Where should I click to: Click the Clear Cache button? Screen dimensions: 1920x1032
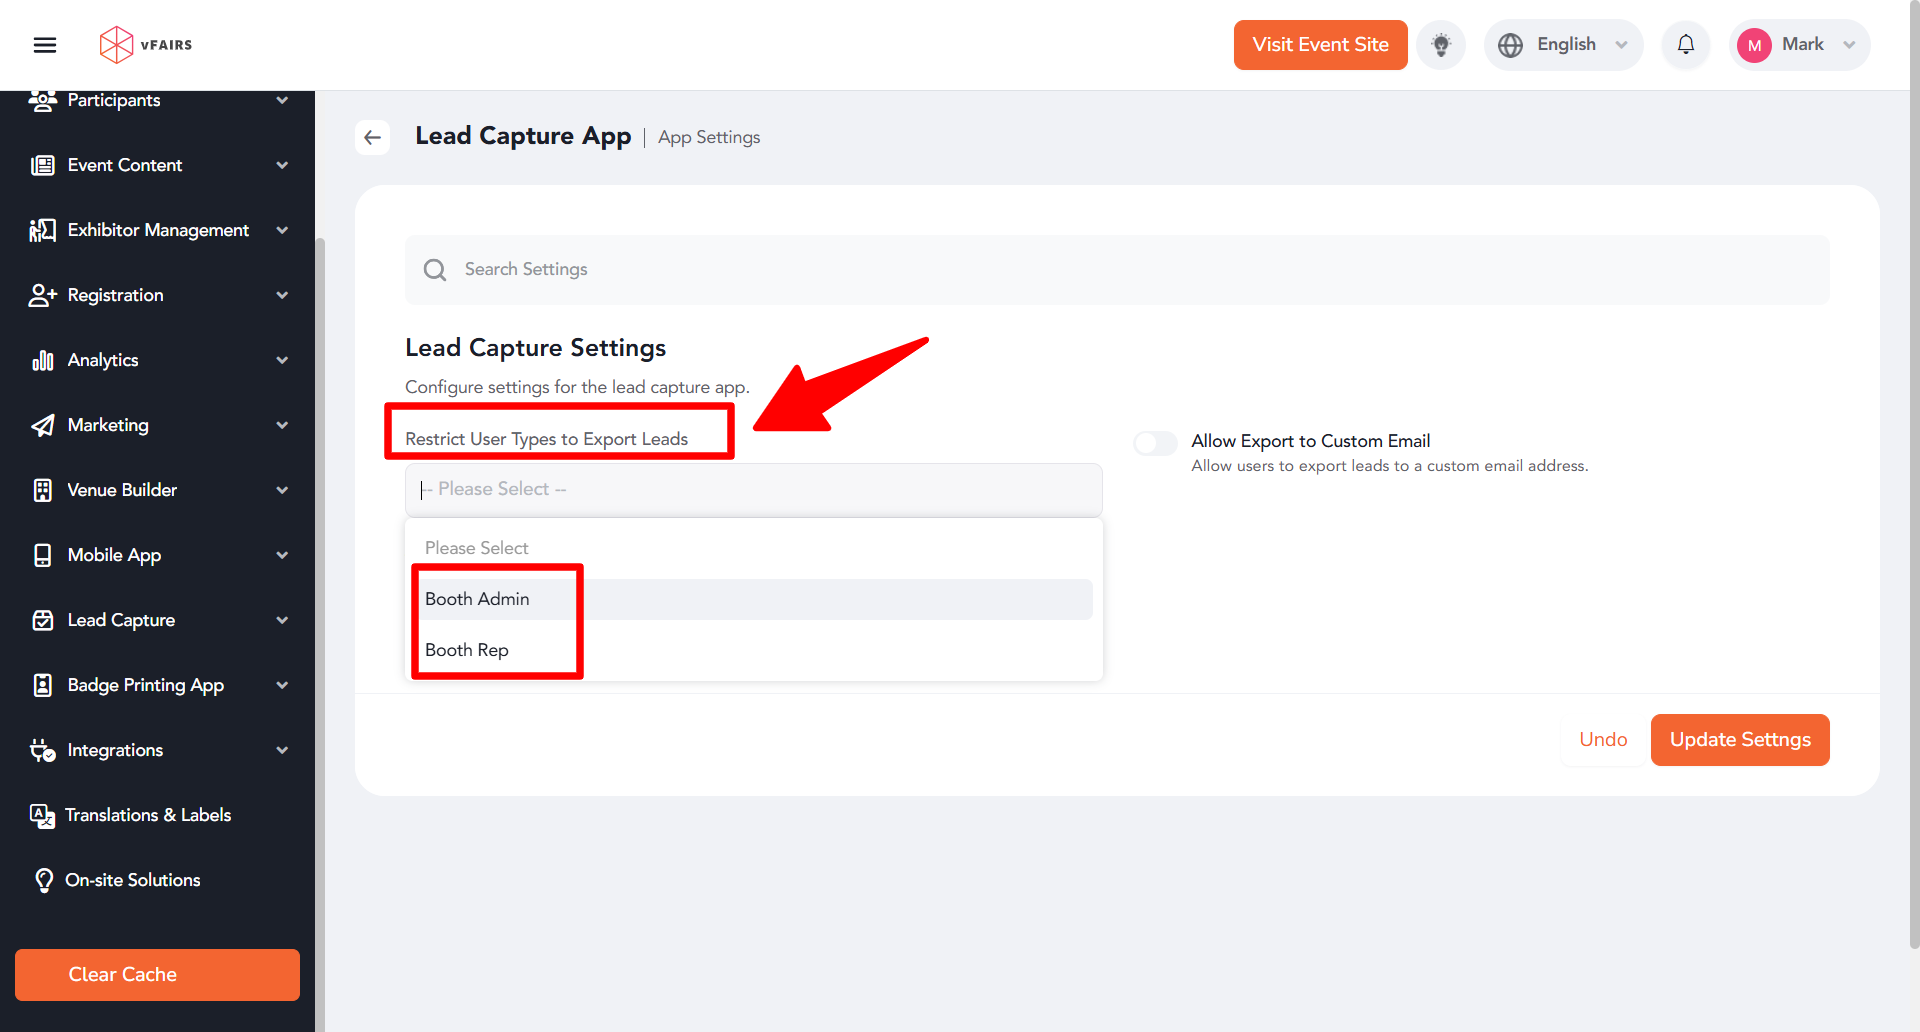click(x=157, y=975)
